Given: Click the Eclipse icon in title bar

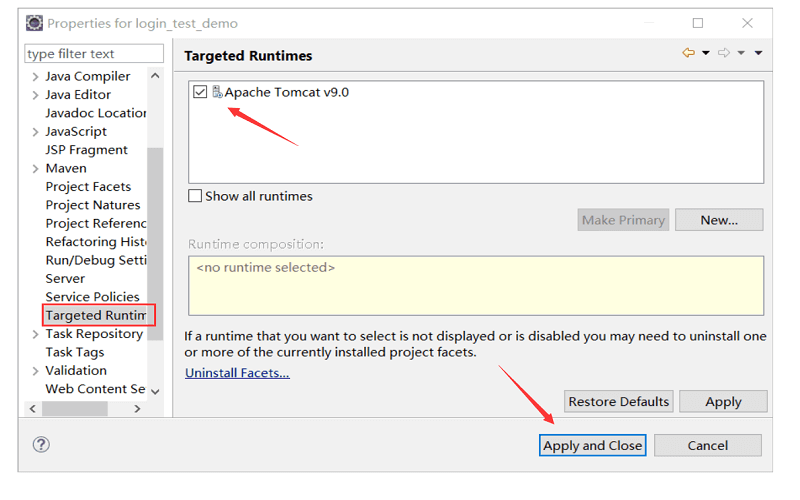Looking at the screenshot, I should (34, 23).
